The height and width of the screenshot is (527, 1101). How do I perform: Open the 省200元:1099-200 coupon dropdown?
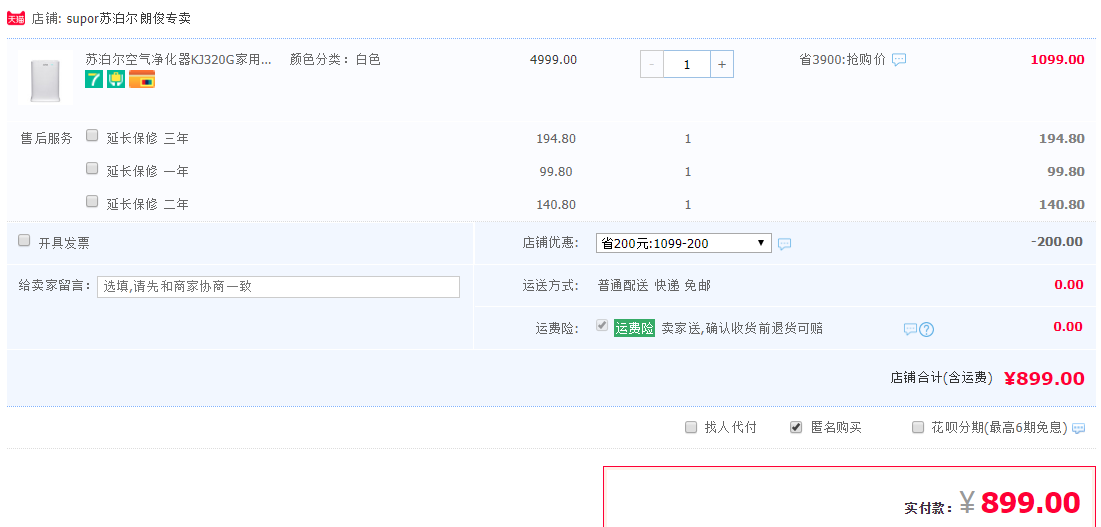[683, 243]
